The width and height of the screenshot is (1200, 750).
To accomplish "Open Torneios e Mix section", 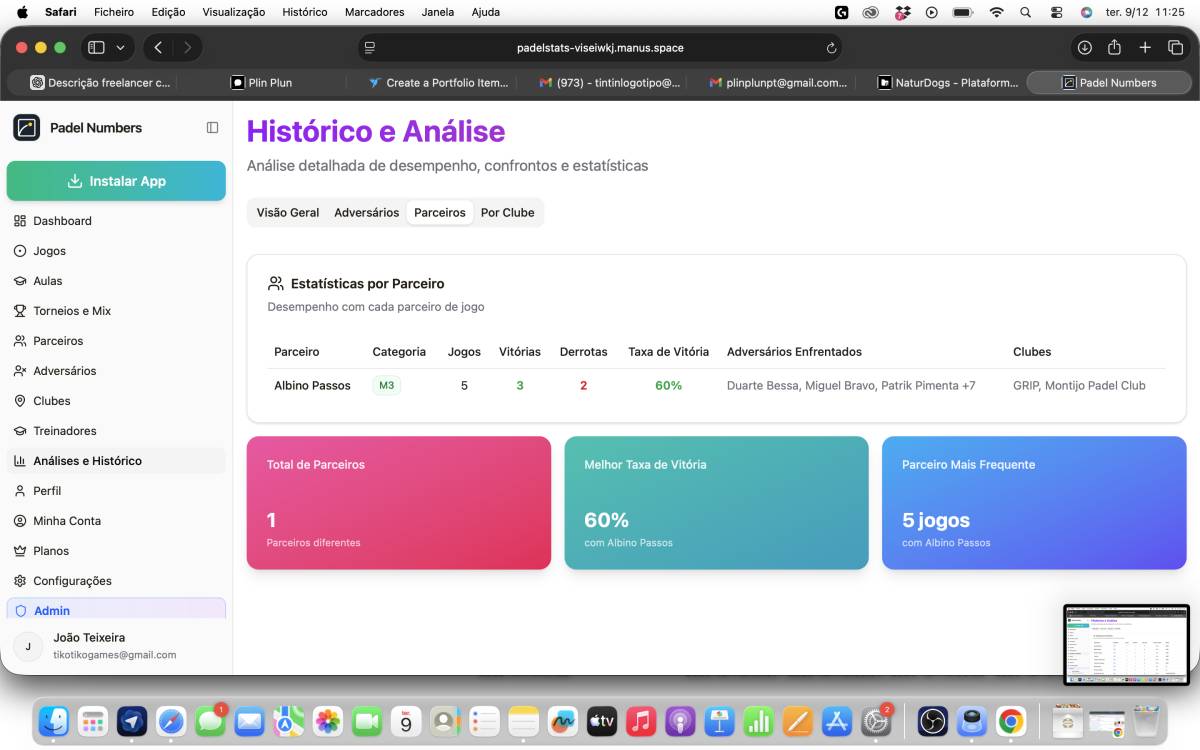I will tap(116, 311).
